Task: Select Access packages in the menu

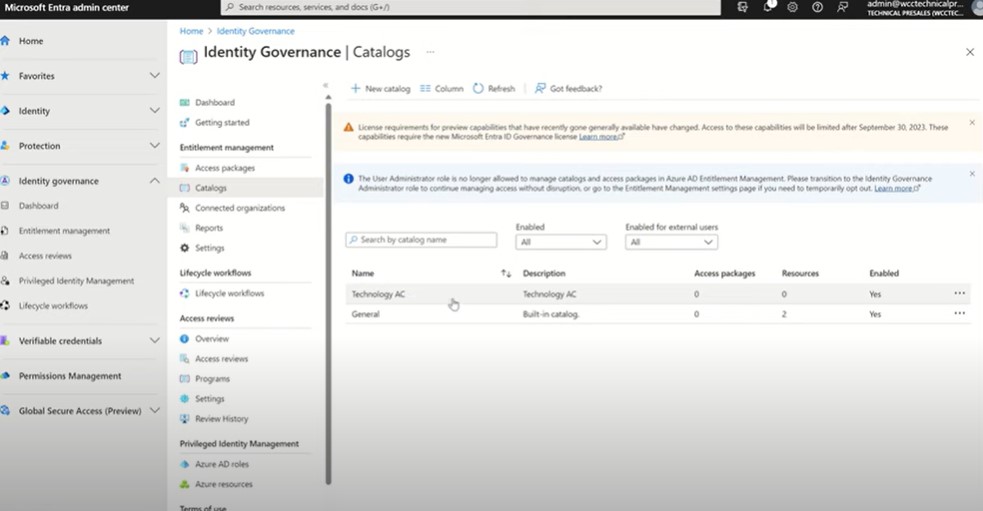Action: (x=224, y=168)
